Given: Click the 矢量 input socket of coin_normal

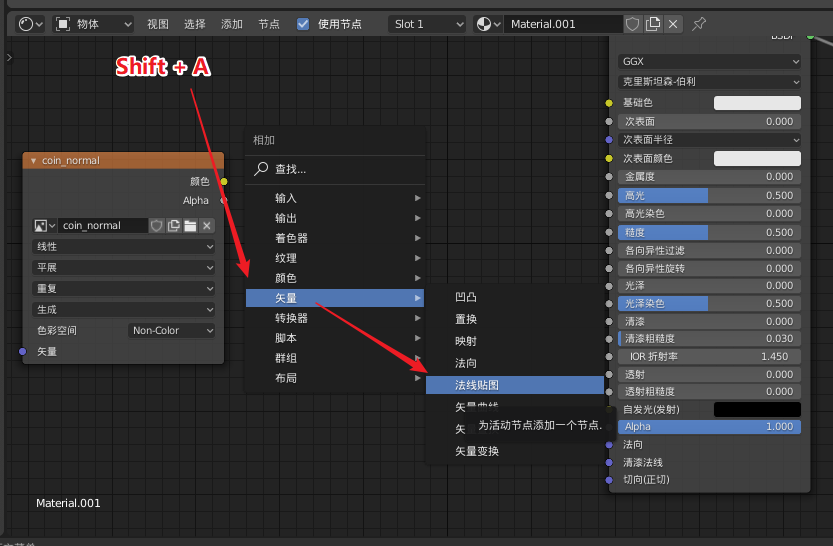Looking at the screenshot, I should [x=22, y=351].
